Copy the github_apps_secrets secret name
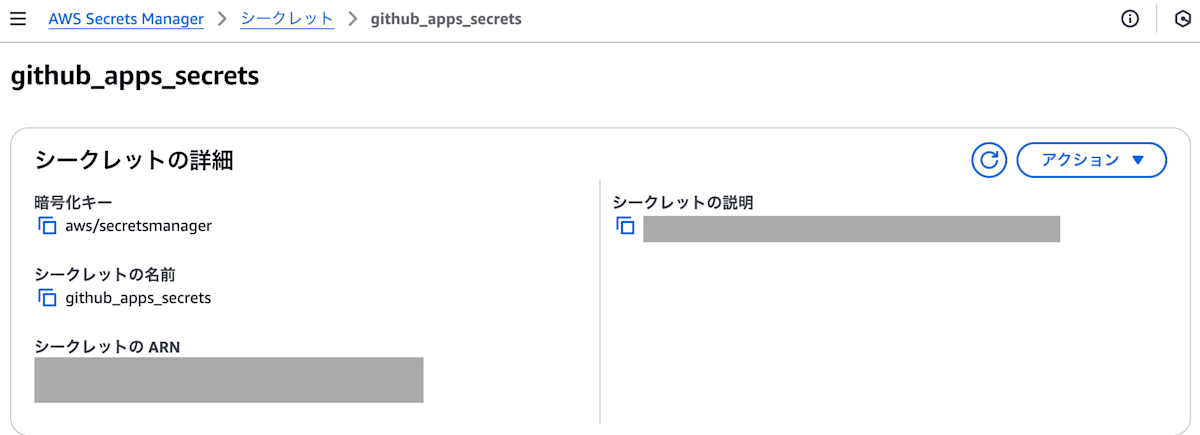 point(47,298)
